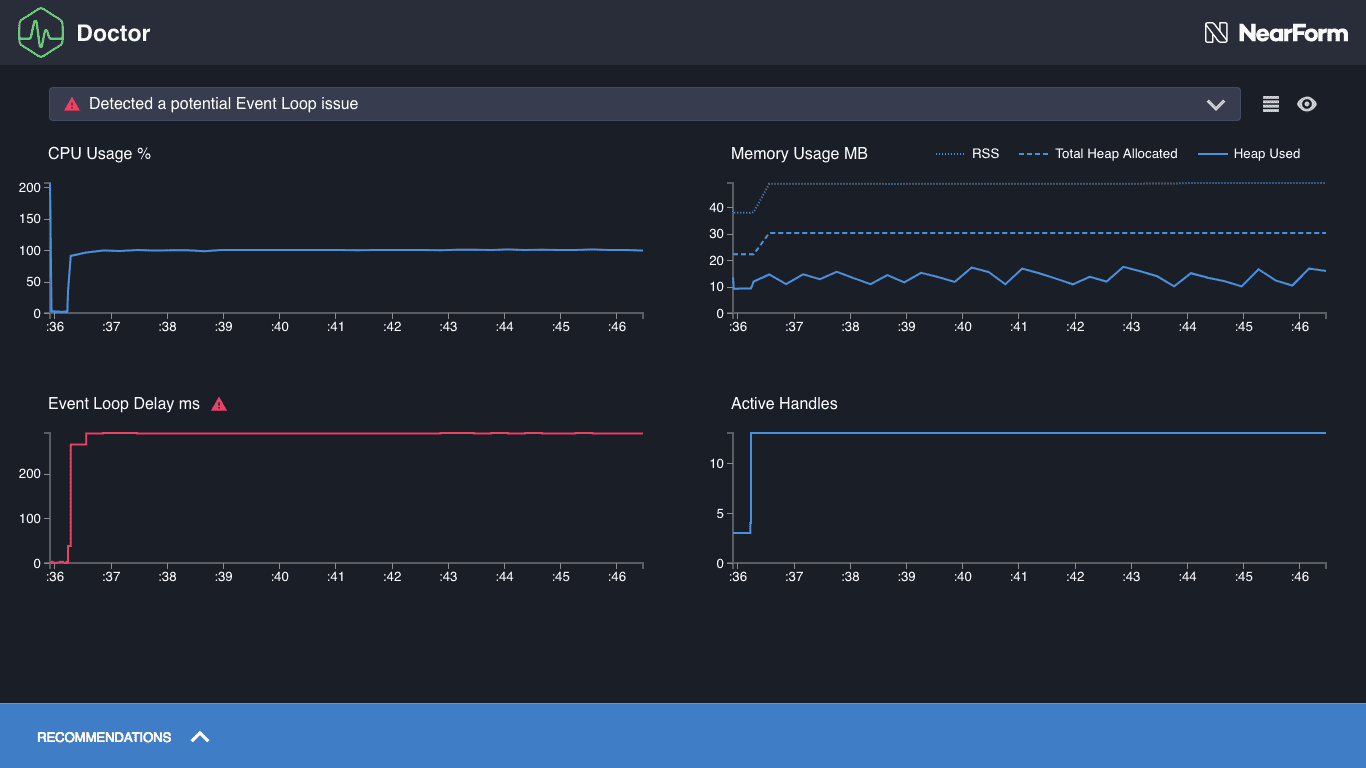
Task: Open the issue selector dropdown arrow
Action: 1217,104
